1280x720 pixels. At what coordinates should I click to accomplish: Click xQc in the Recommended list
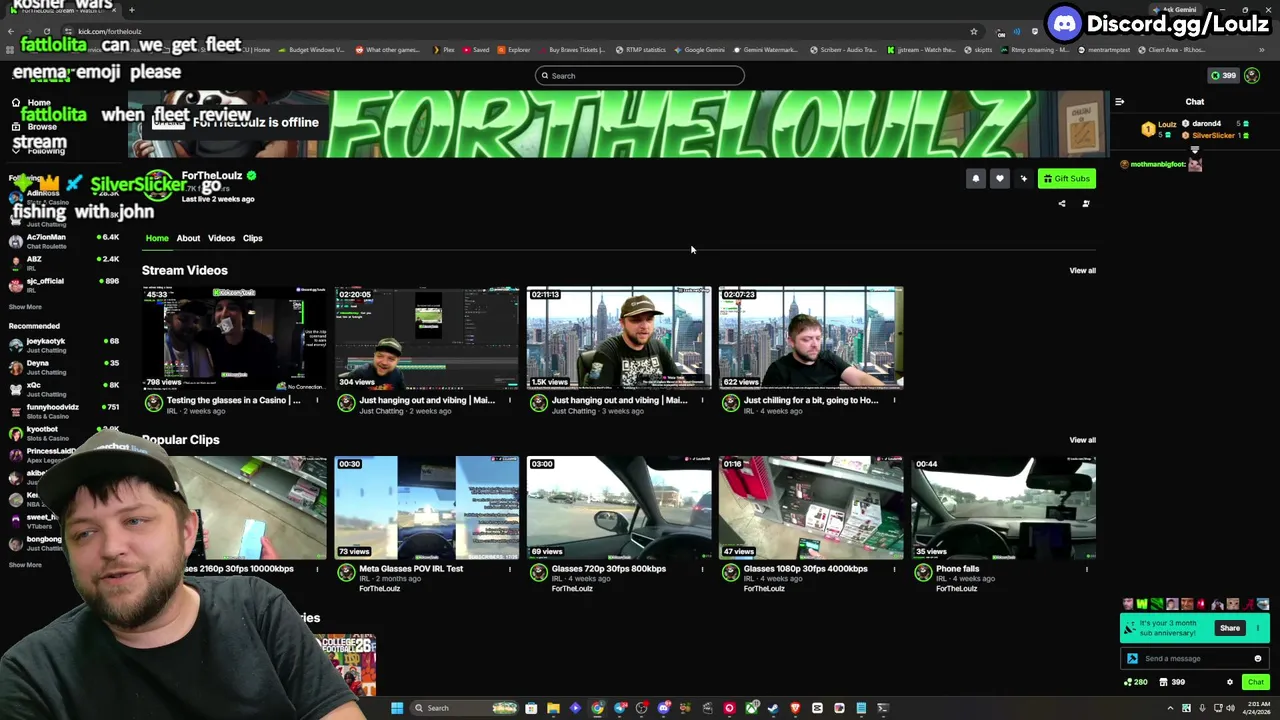66,389
